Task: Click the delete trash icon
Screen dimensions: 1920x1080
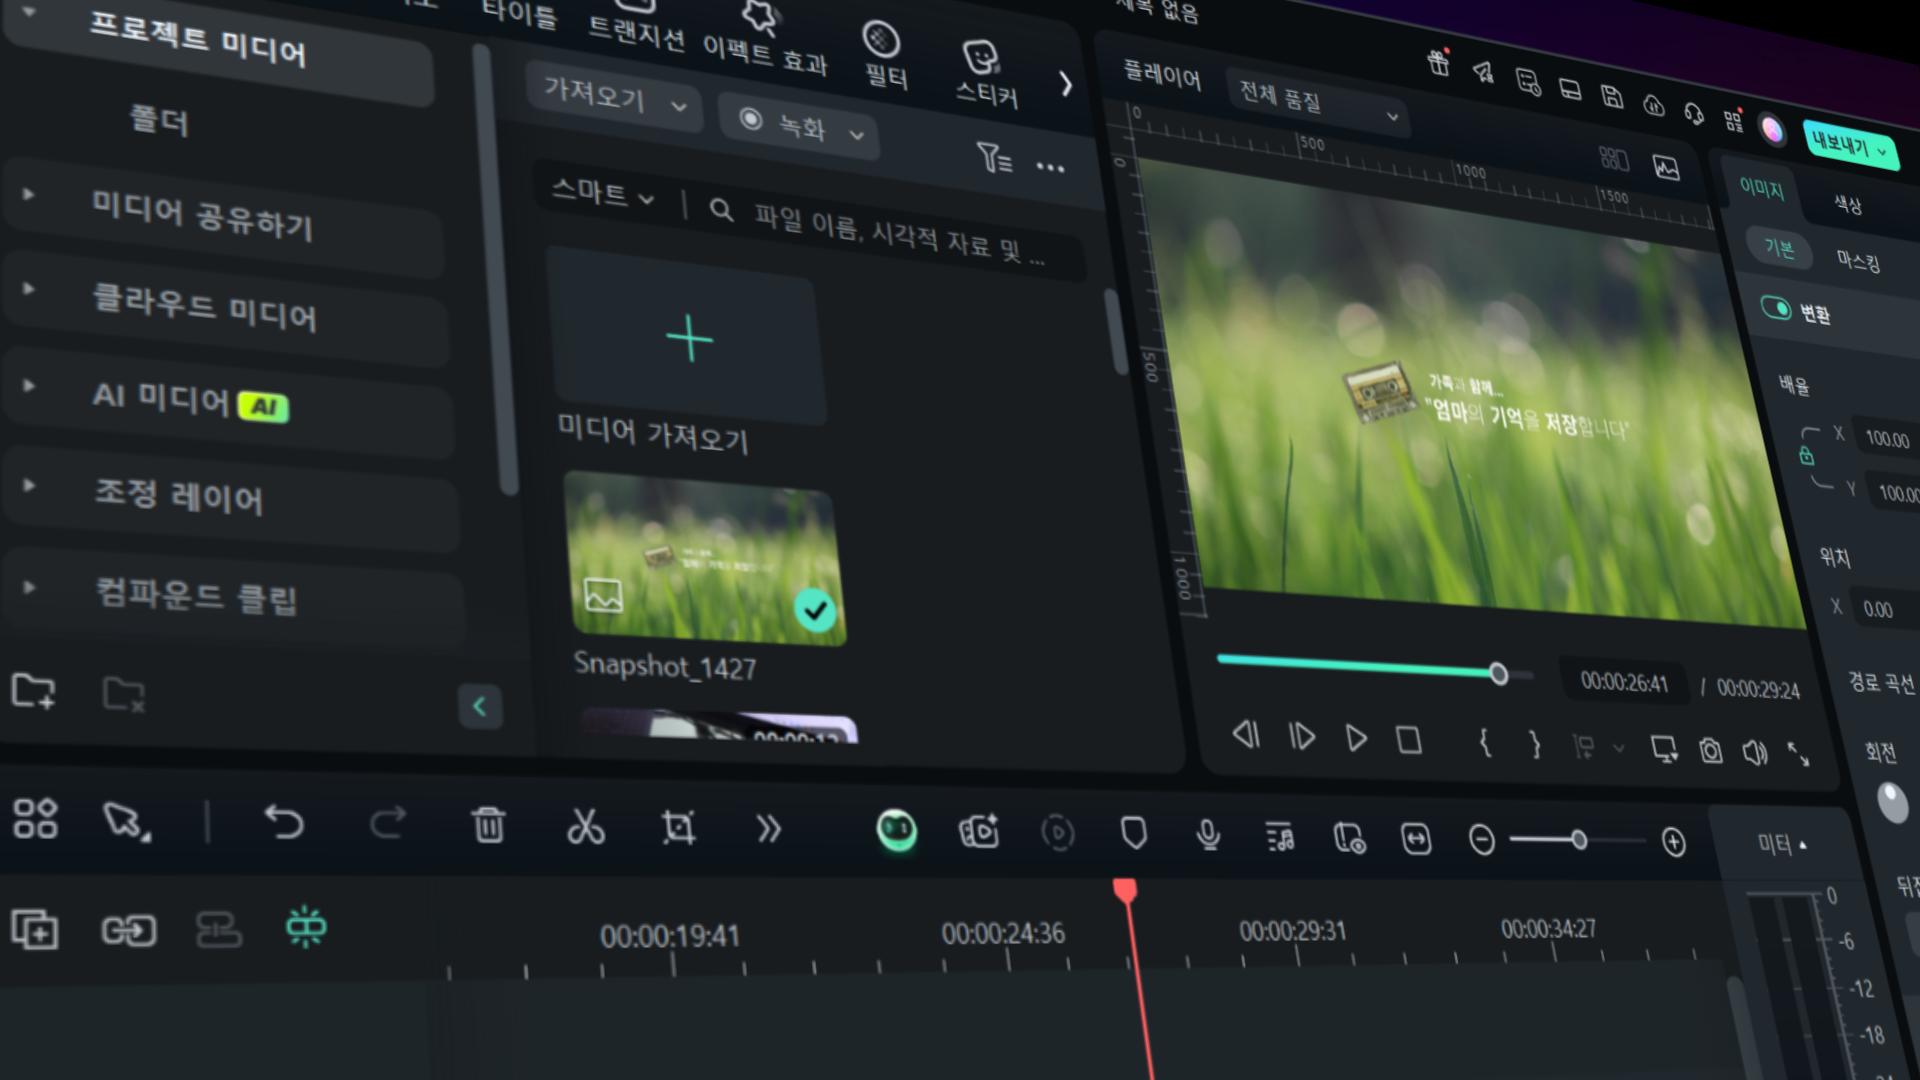Action: pyautogui.click(x=489, y=826)
